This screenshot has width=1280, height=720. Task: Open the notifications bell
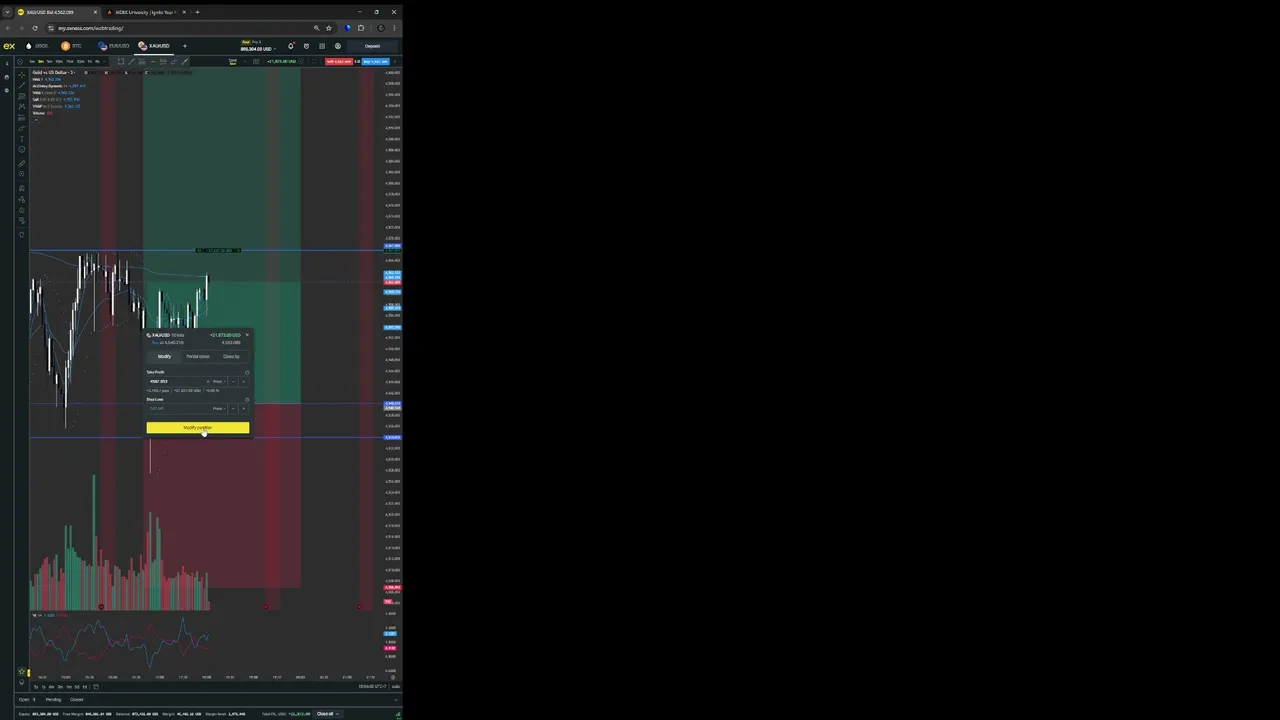pyautogui.click(x=291, y=46)
